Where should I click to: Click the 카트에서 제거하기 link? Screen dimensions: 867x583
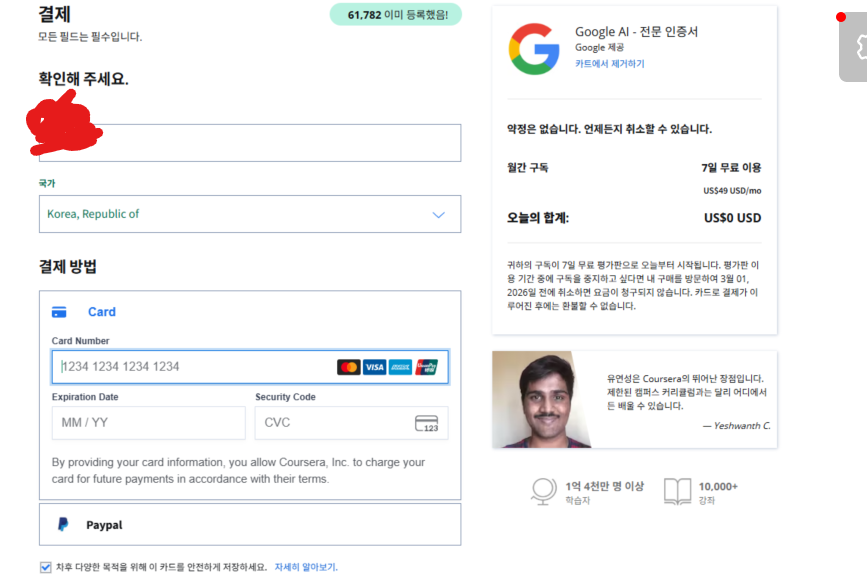tap(609, 64)
